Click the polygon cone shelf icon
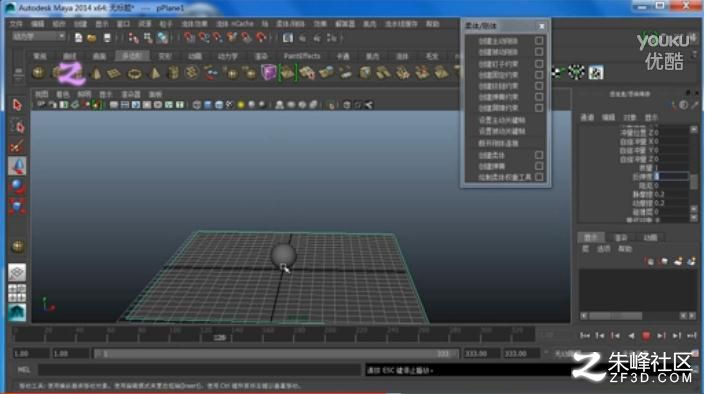 96,73
